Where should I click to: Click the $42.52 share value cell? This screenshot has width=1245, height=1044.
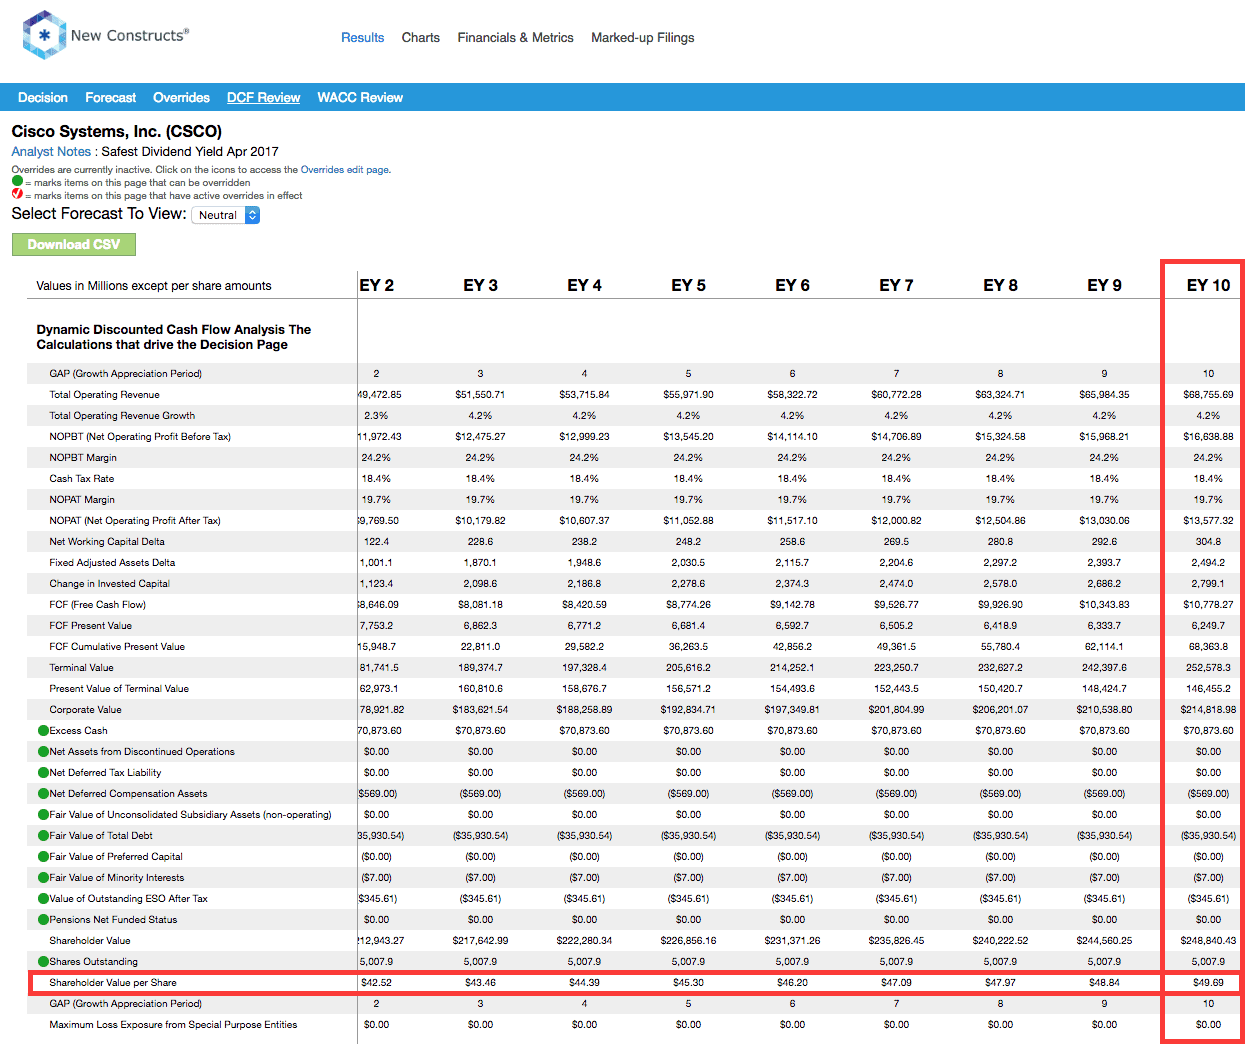tap(377, 983)
